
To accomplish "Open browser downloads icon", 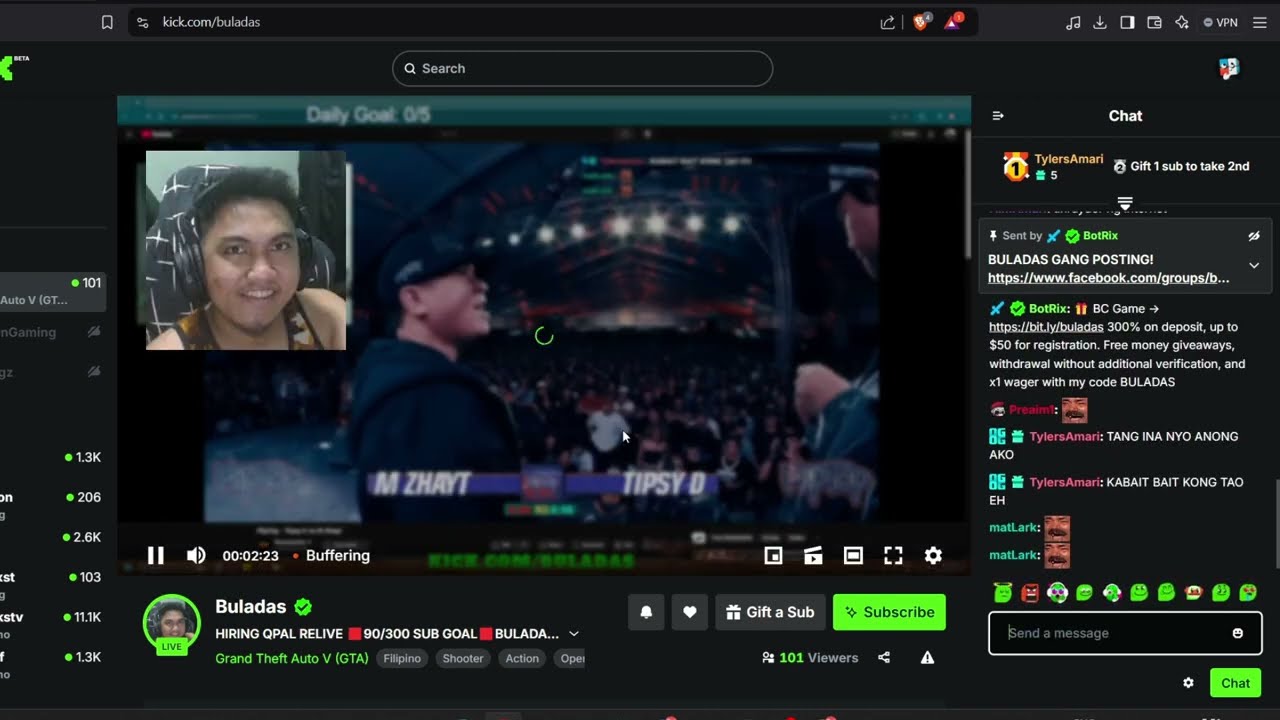I will tap(1100, 22).
